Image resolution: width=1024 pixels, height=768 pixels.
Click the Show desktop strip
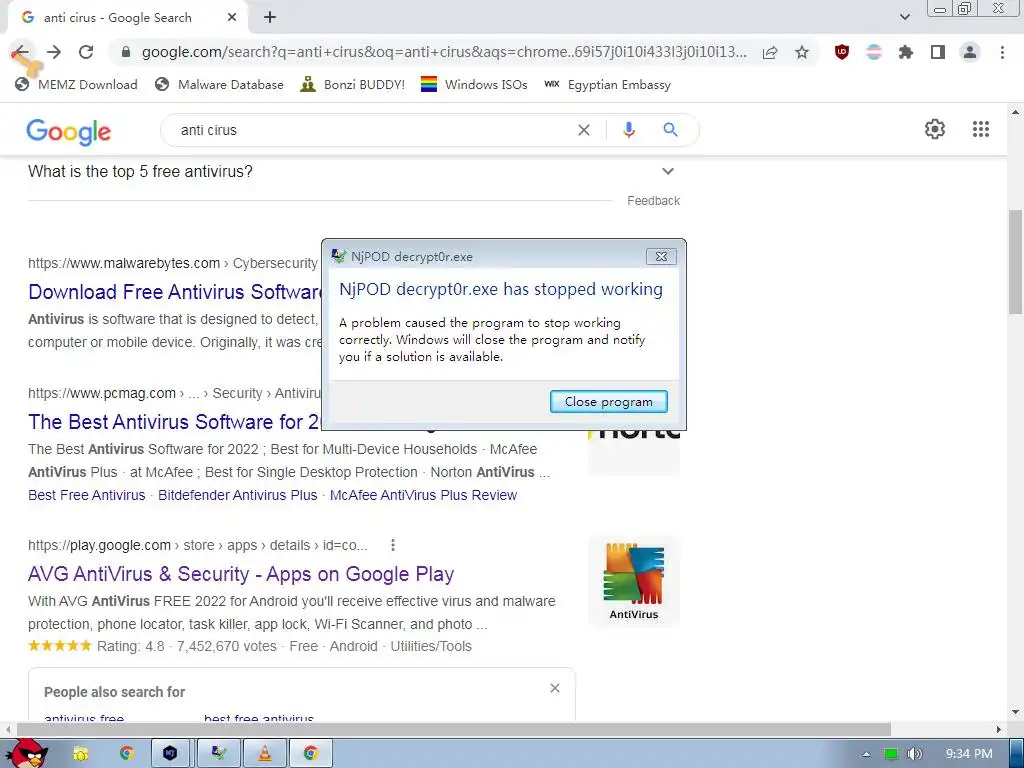[1017, 754]
